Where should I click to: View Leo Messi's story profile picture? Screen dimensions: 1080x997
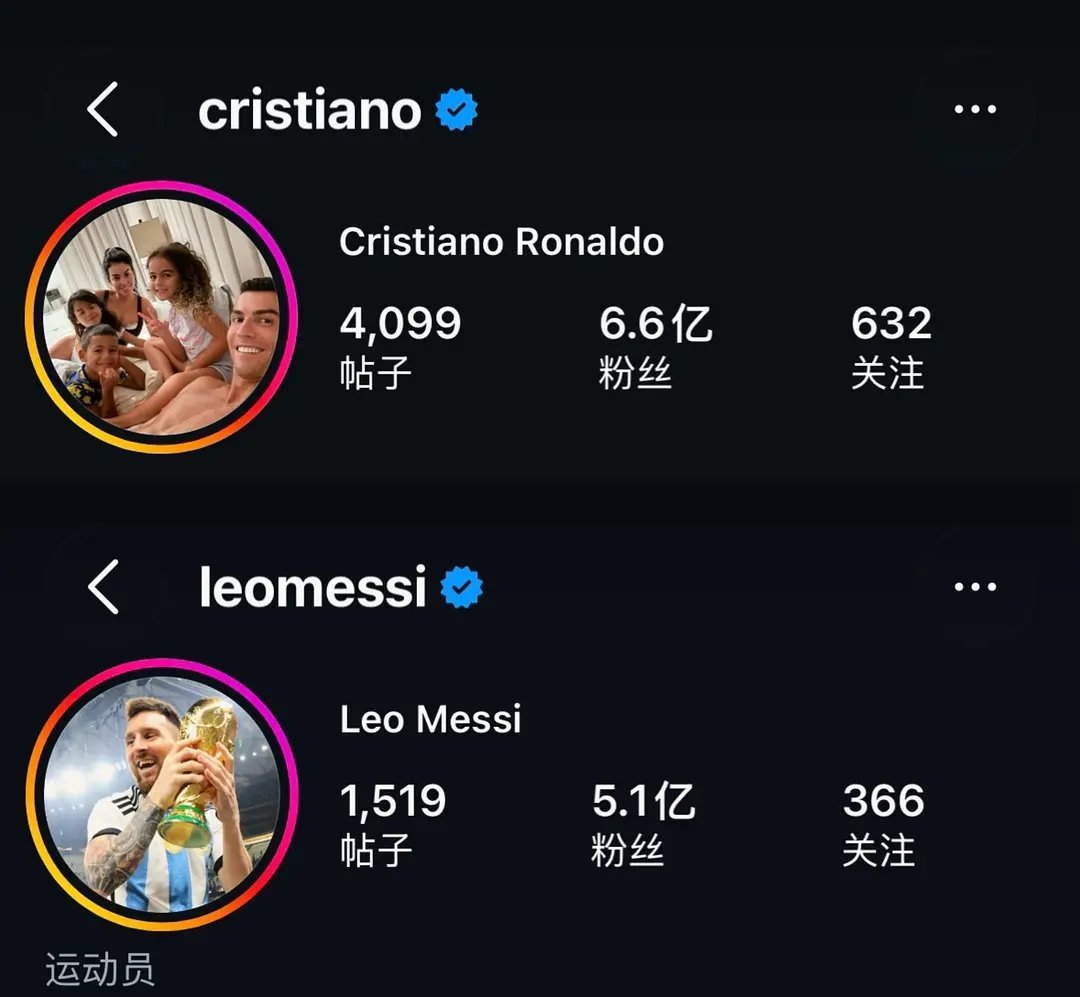[162, 794]
